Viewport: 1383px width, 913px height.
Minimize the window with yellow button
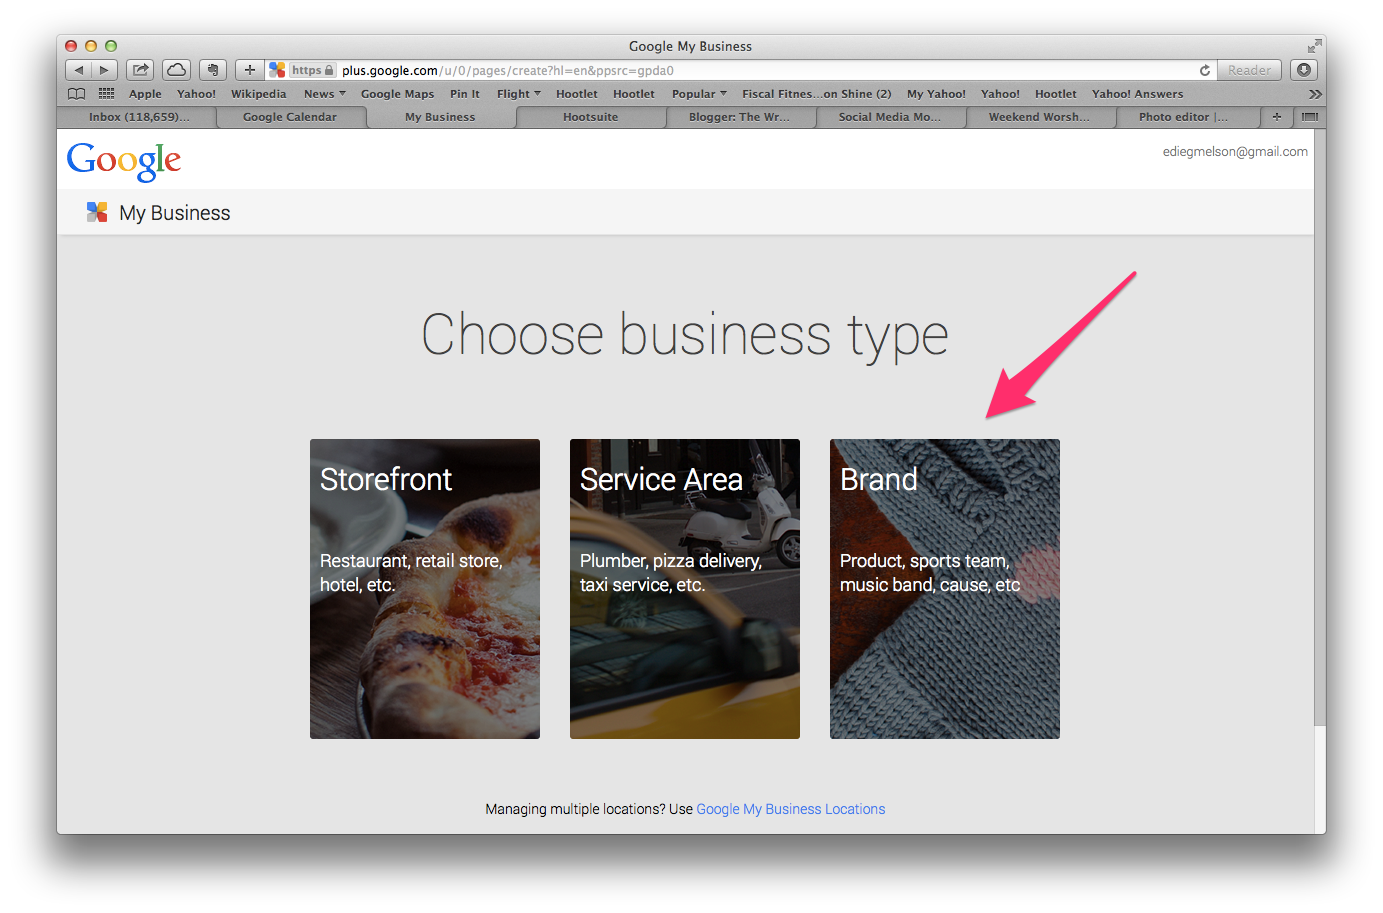pyautogui.click(x=91, y=46)
